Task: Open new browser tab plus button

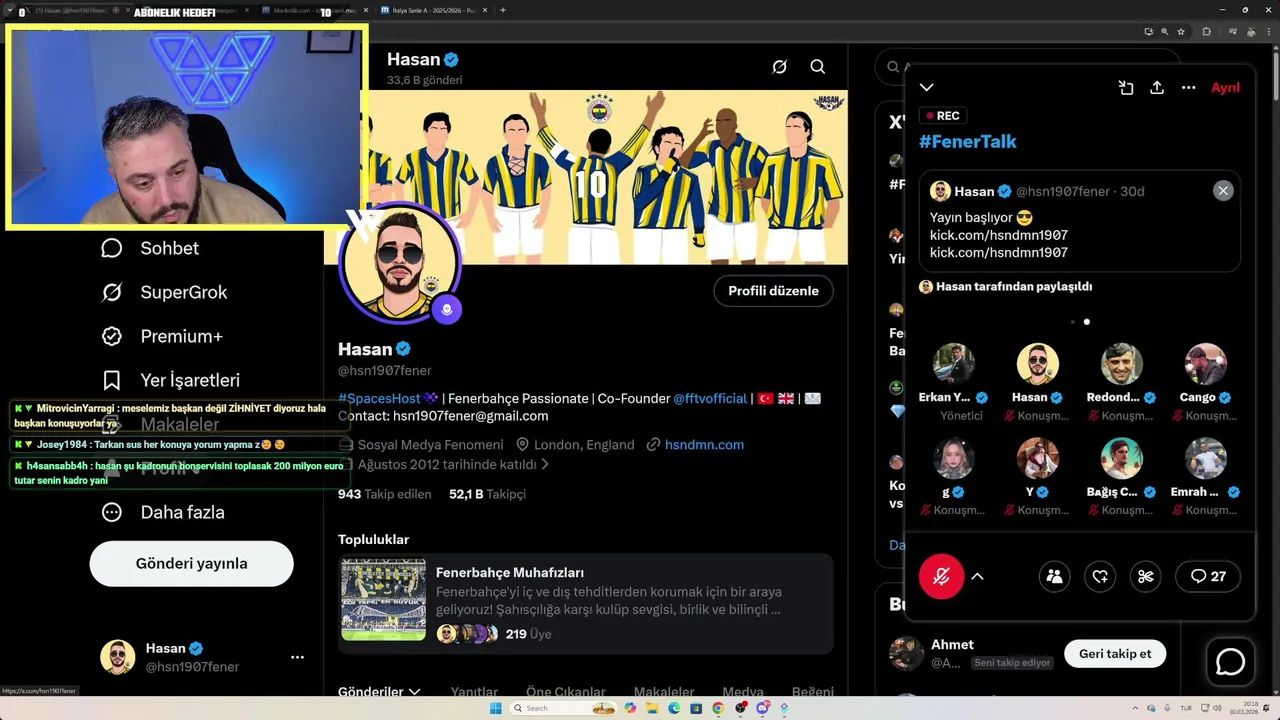Action: pos(502,10)
